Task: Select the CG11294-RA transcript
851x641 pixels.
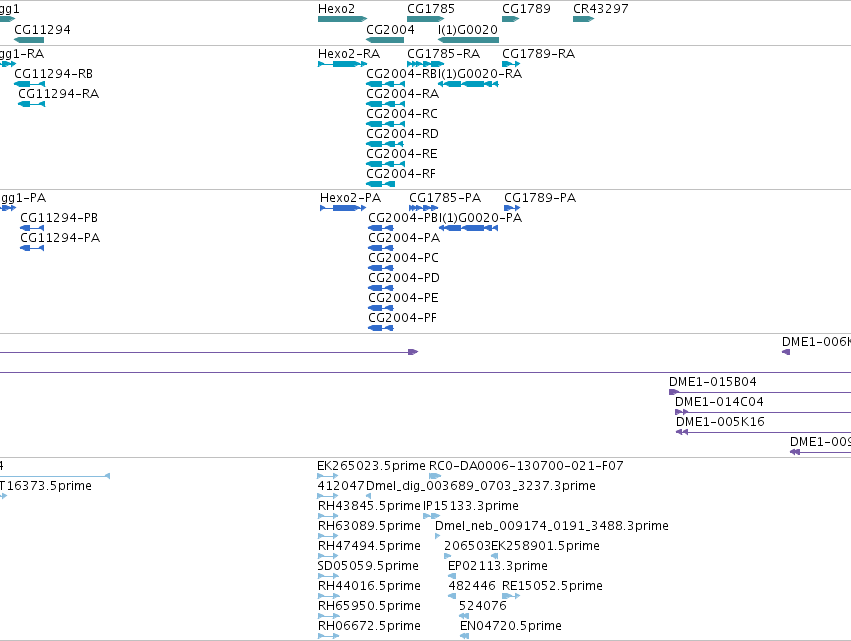Action: [x=31, y=104]
